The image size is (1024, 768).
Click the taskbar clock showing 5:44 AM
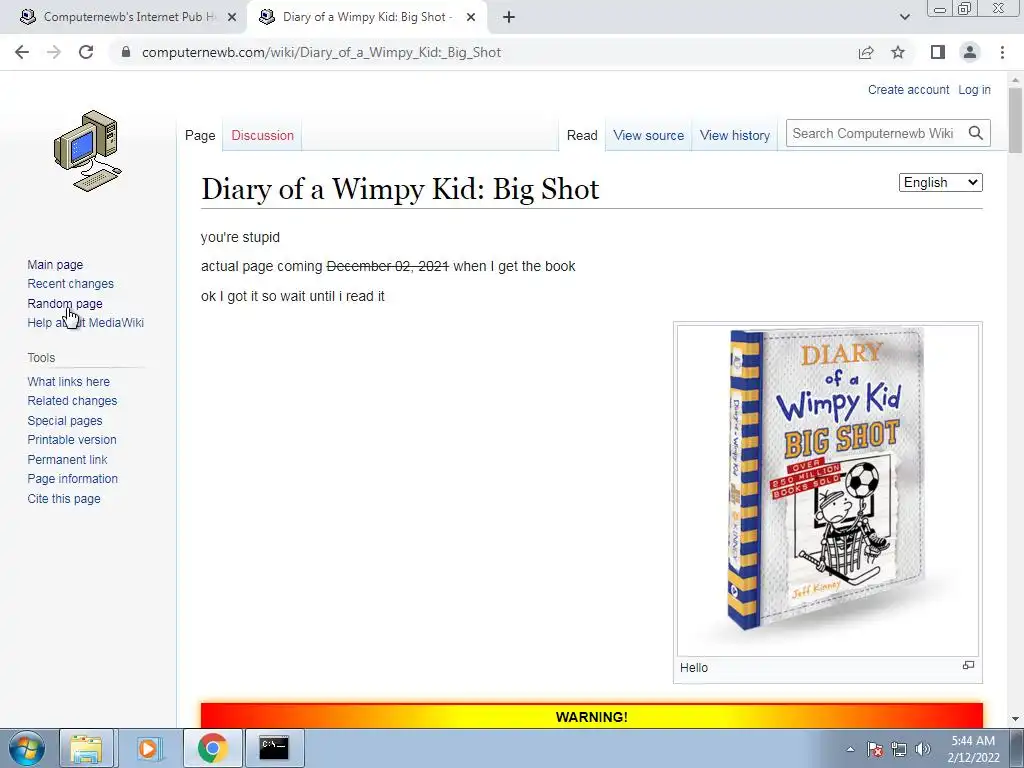pyautogui.click(x=973, y=749)
